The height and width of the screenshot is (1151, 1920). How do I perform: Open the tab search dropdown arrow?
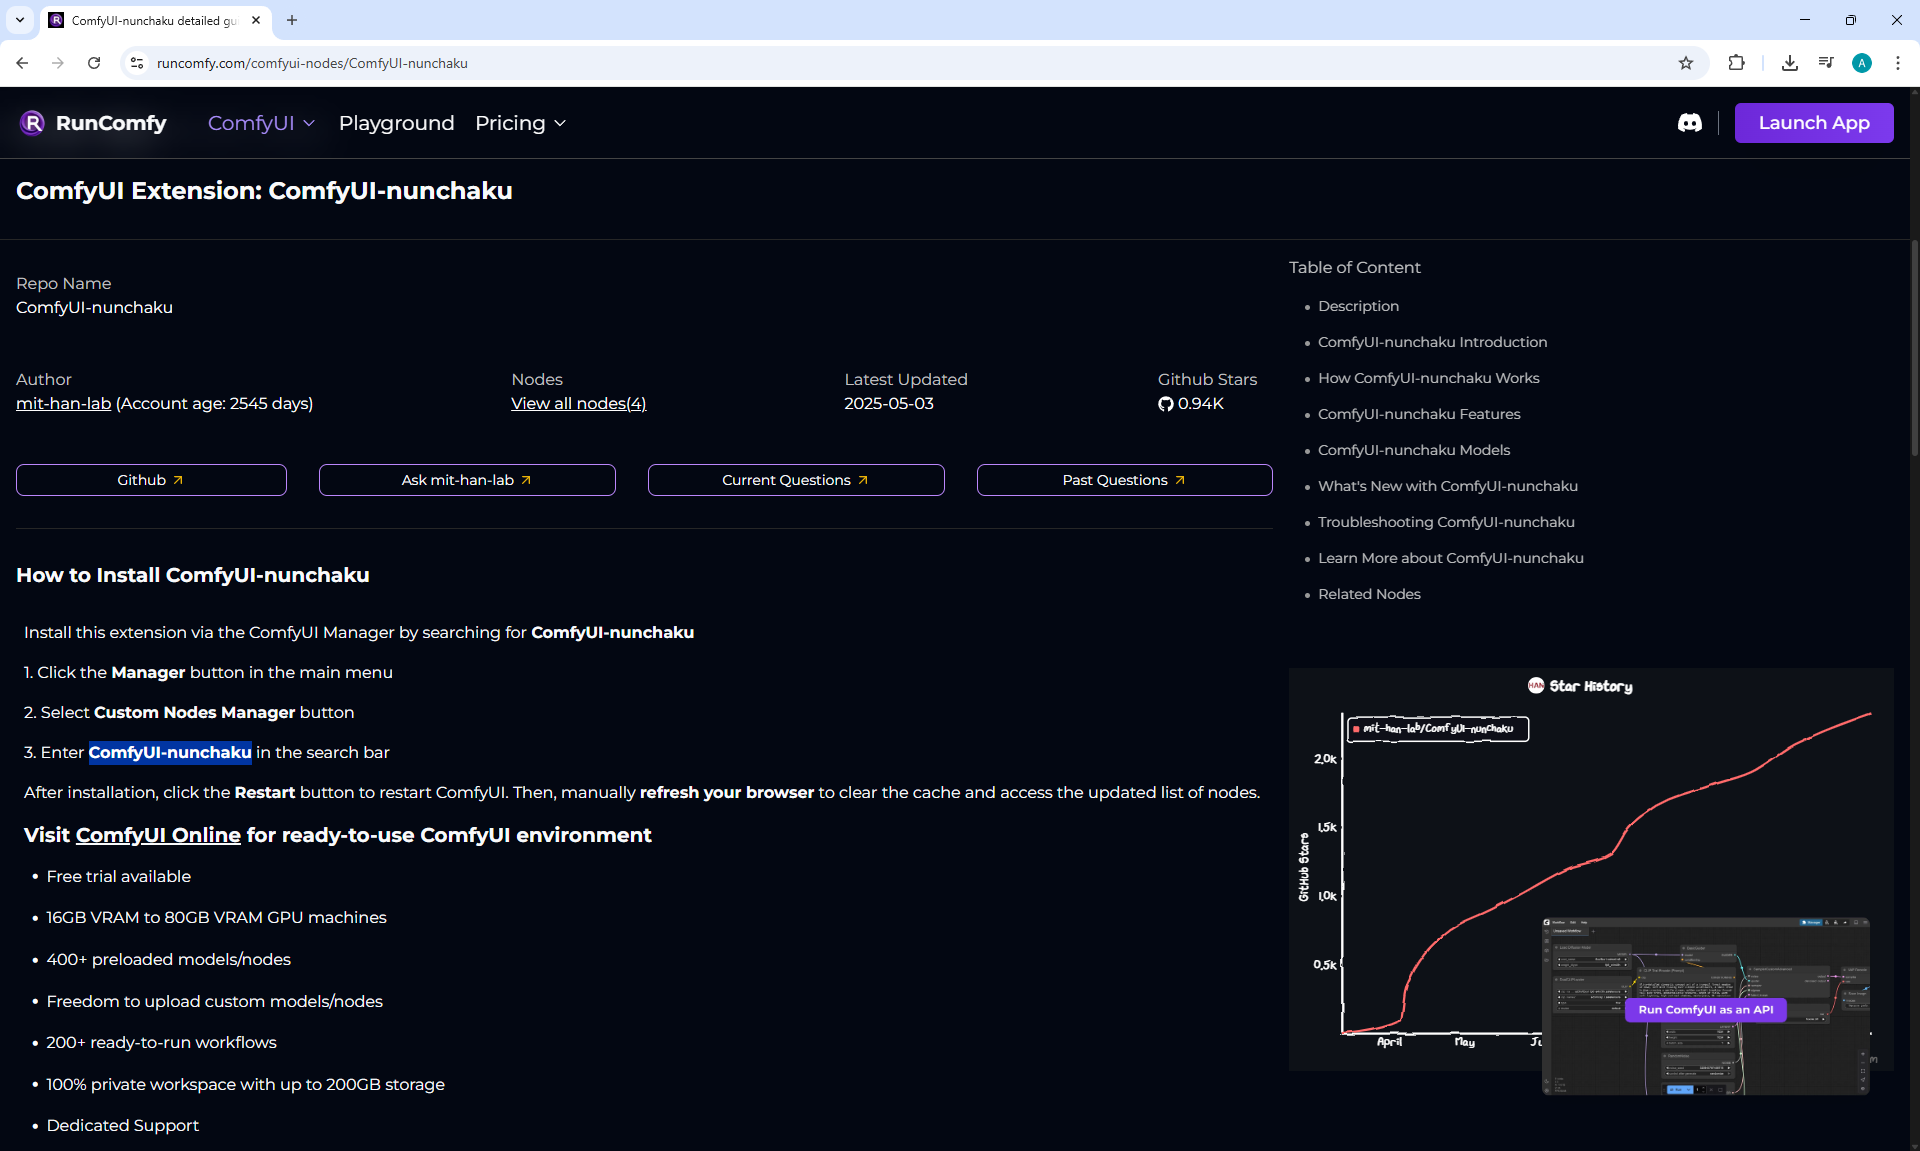tap(19, 20)
